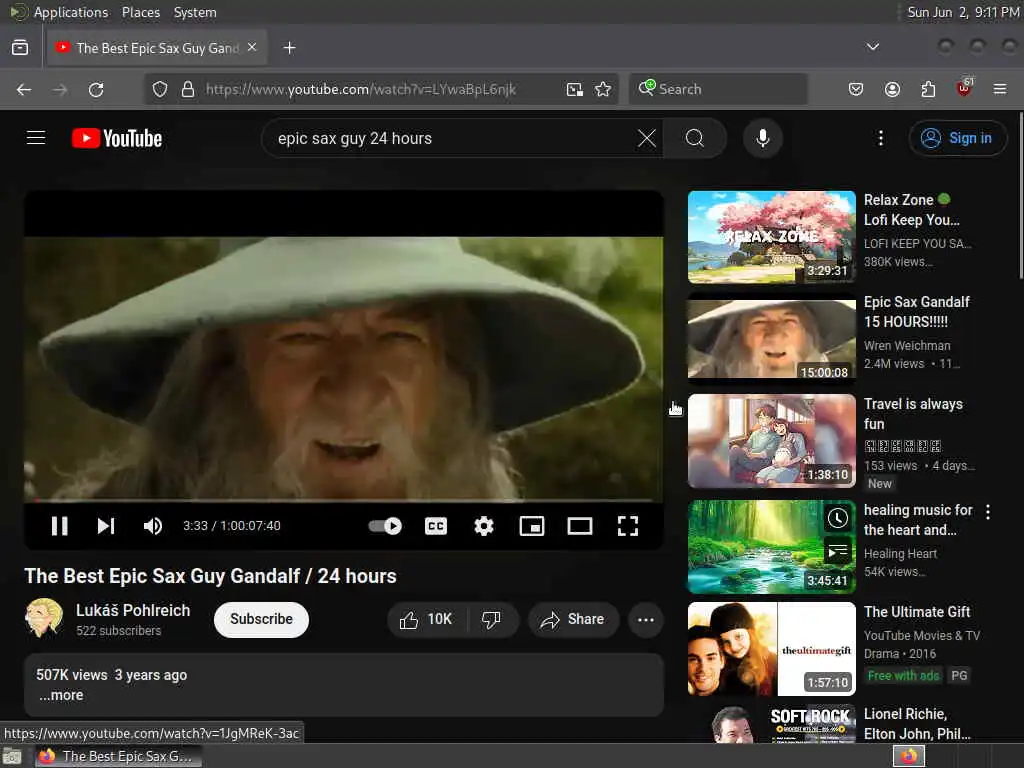The image size is (1024, 768).
Task: Open the Applications menu
Action: 71,12
